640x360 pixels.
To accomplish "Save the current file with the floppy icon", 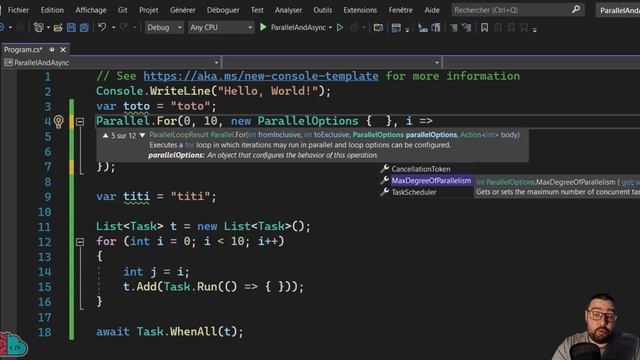I will (x=71, y=27).
